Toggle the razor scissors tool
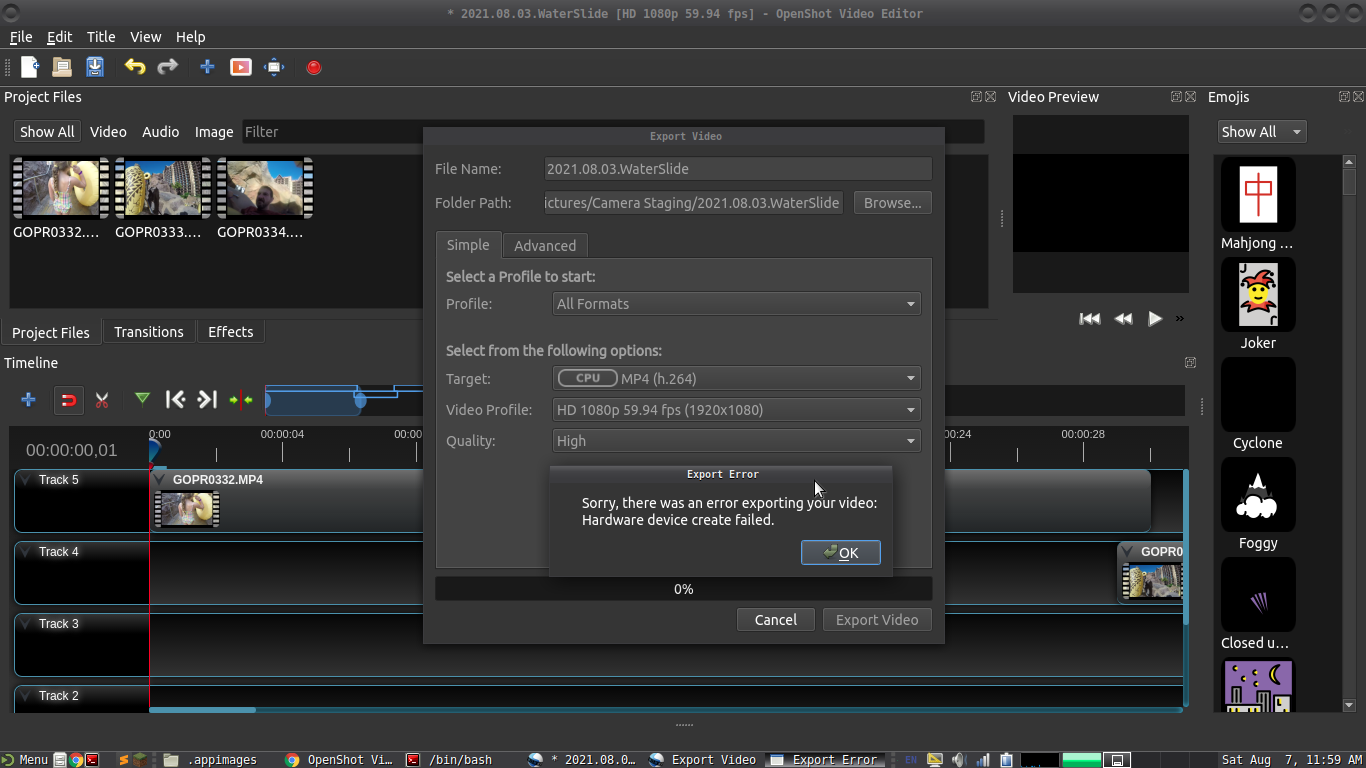Viewport: 1366px width, 768px height. pos(102,400)
